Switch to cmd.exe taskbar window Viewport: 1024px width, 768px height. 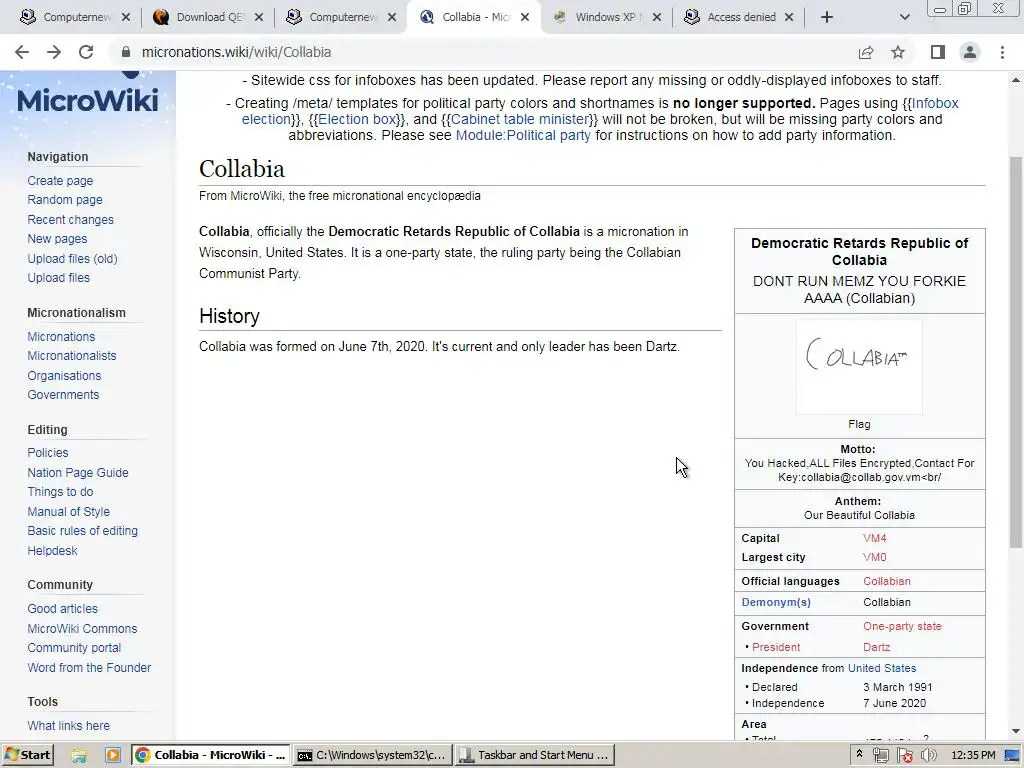(x=372, y=755)
